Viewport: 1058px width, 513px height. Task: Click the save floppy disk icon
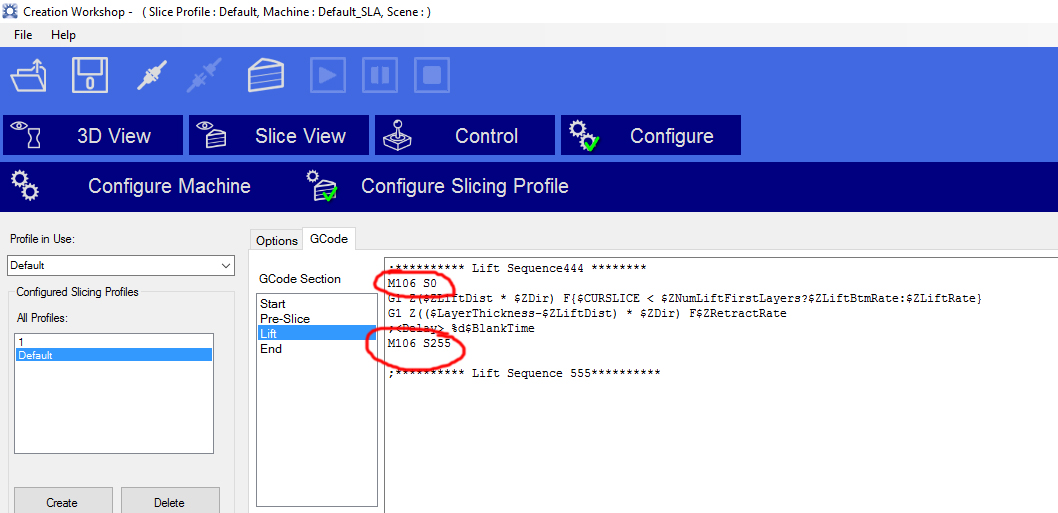(90, 75)
